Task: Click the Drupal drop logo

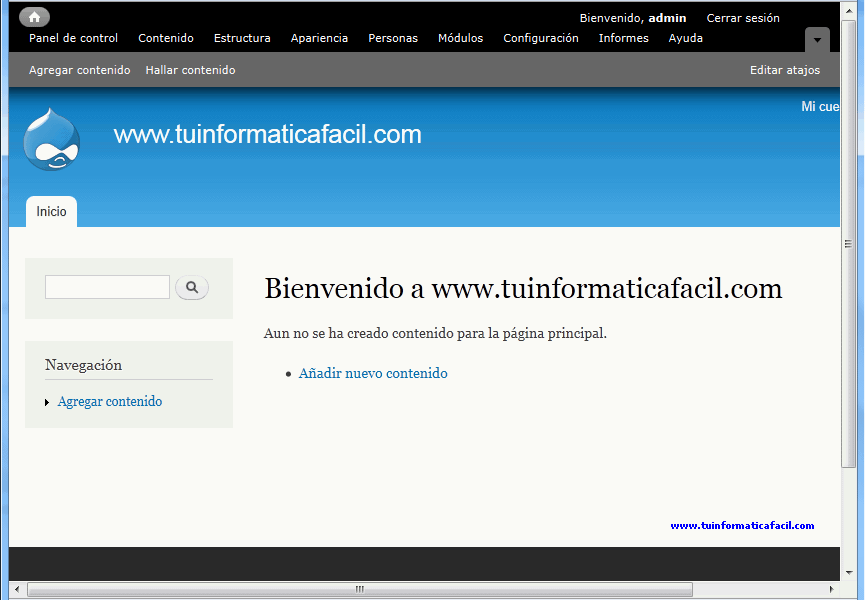Action: tap(52, 139)
